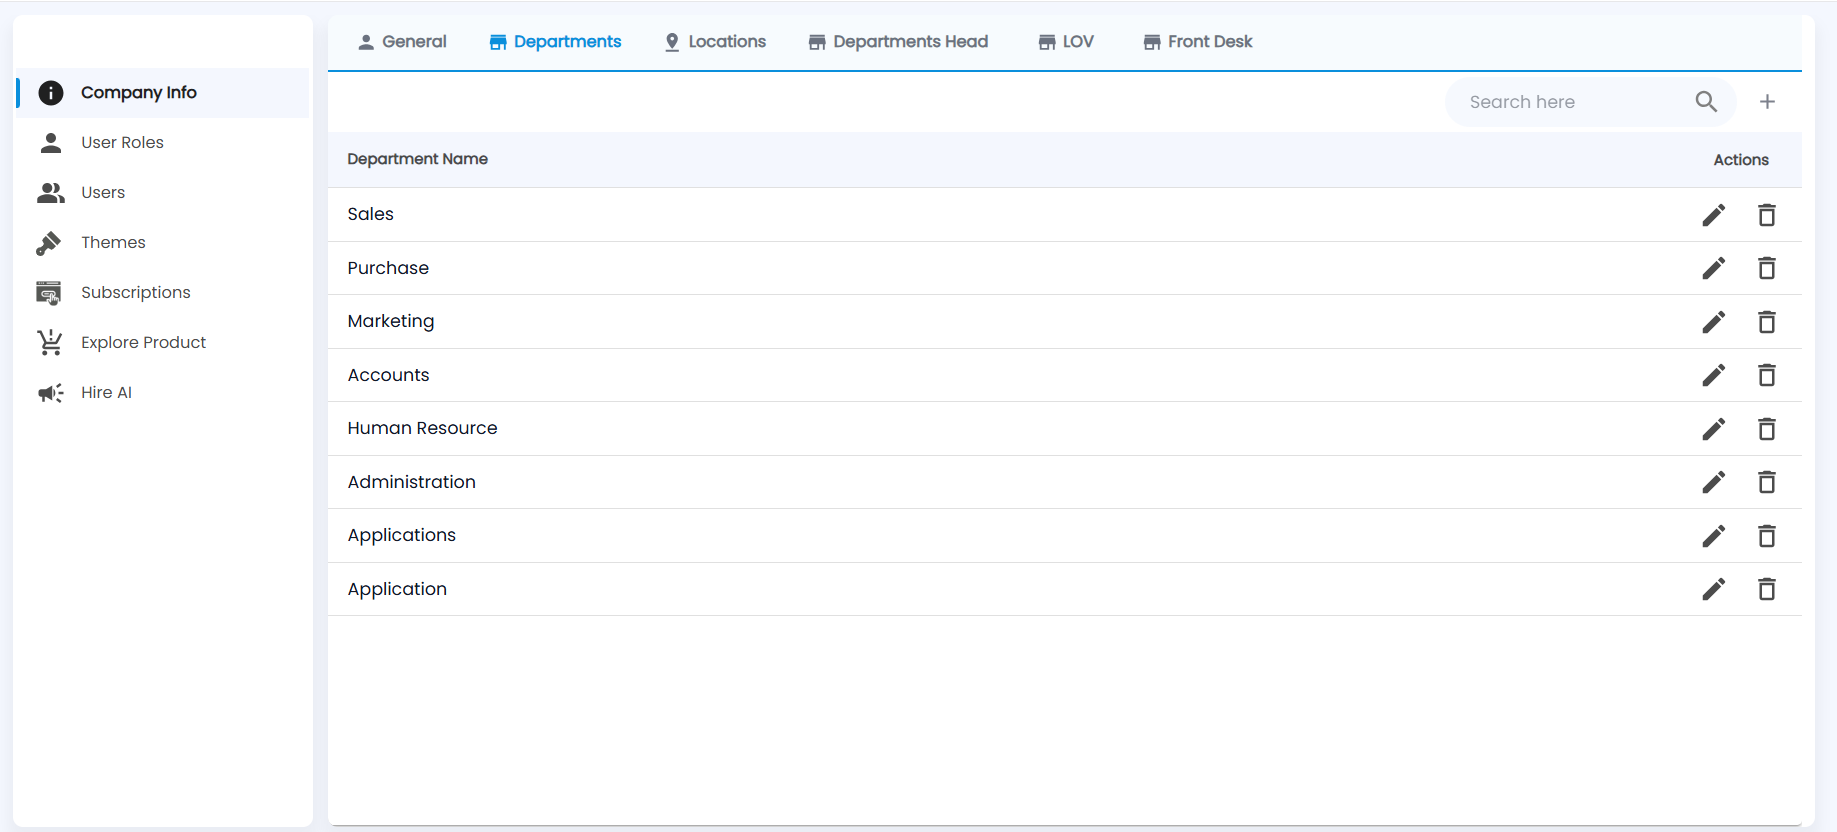Click the plus icon to add department
The height and width of the screenshot is (832, 1837).
[x=1767, y=102]
